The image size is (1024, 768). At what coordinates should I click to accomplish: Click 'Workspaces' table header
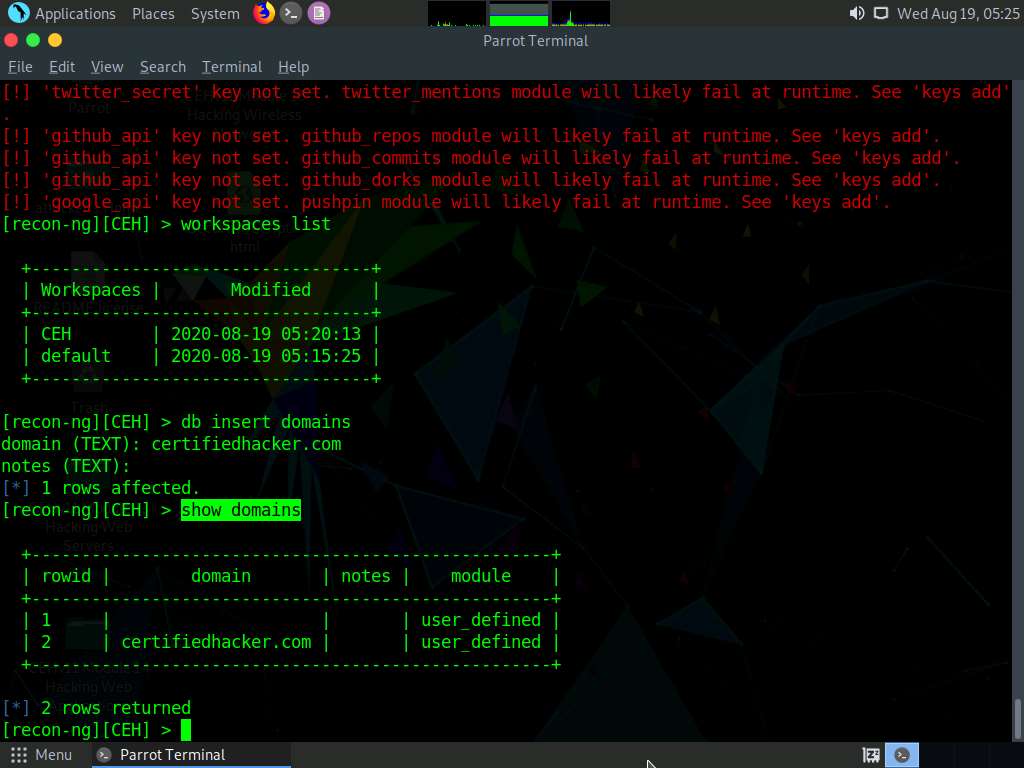pos(91,290)
